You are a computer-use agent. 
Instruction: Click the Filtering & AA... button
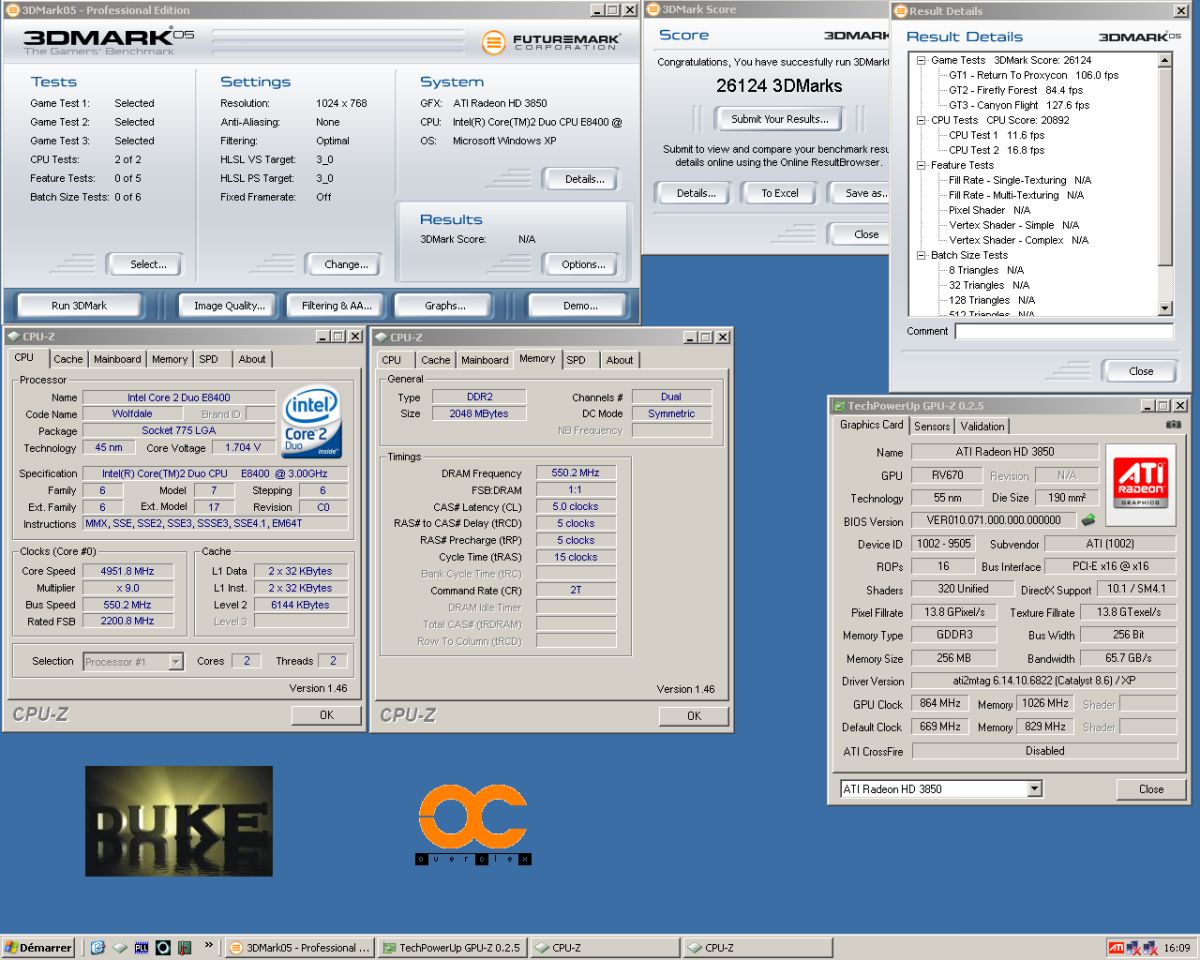coord(336,306)
